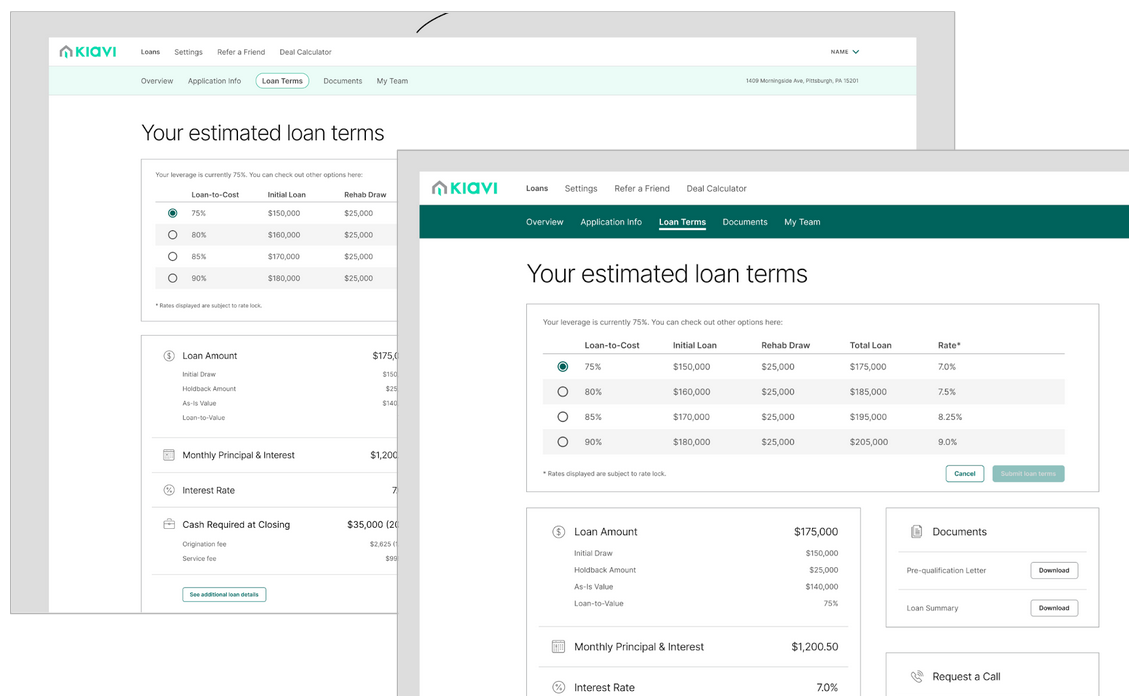Switch to My Team tab in back window
The width and height of the screenshot is (1129, 696).
(x=392, y=81)
